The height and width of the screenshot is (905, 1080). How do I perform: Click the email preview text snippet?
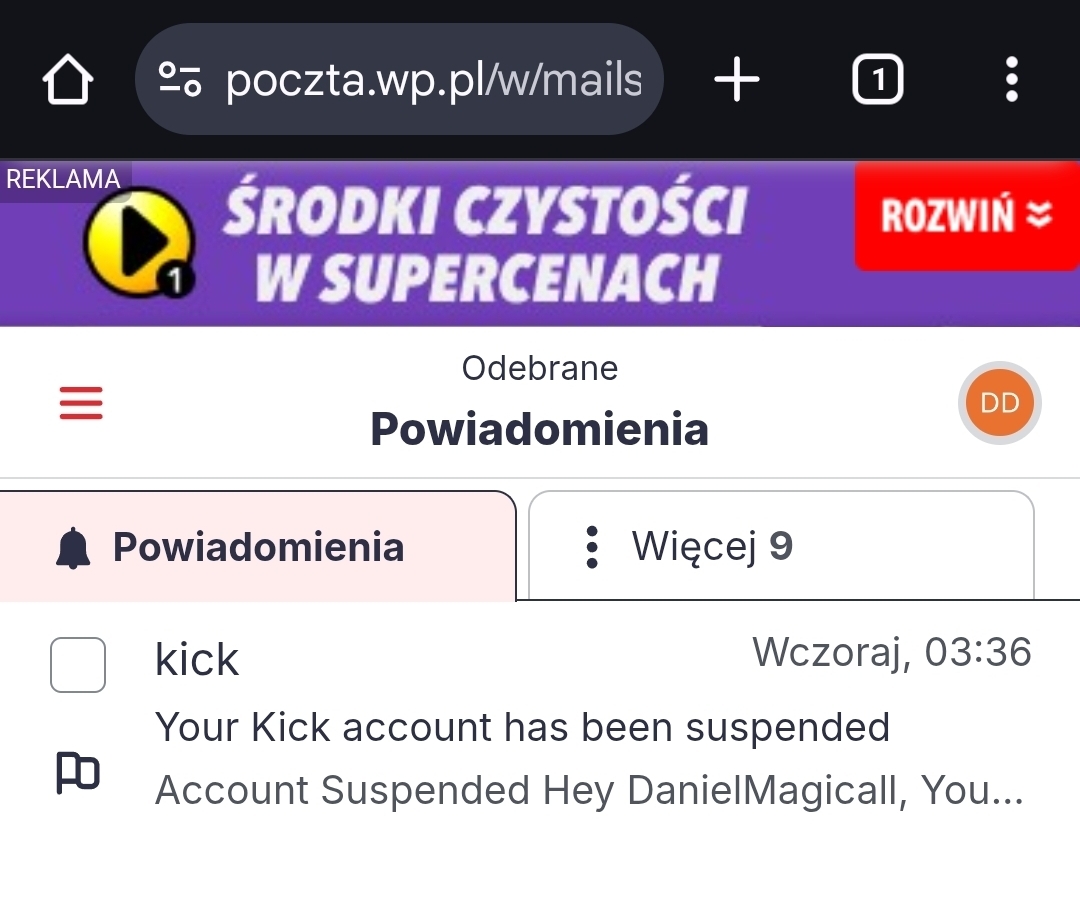(589, 791)
